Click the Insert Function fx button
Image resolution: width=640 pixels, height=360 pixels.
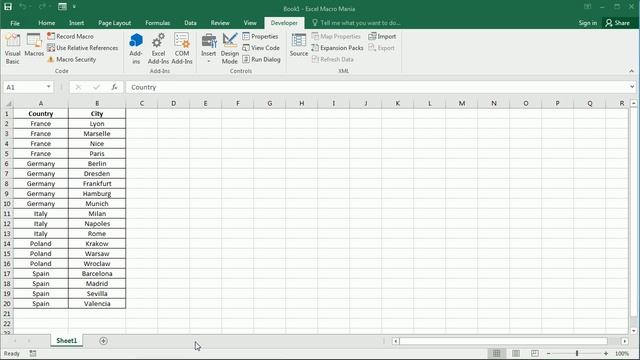pos(114,87)
